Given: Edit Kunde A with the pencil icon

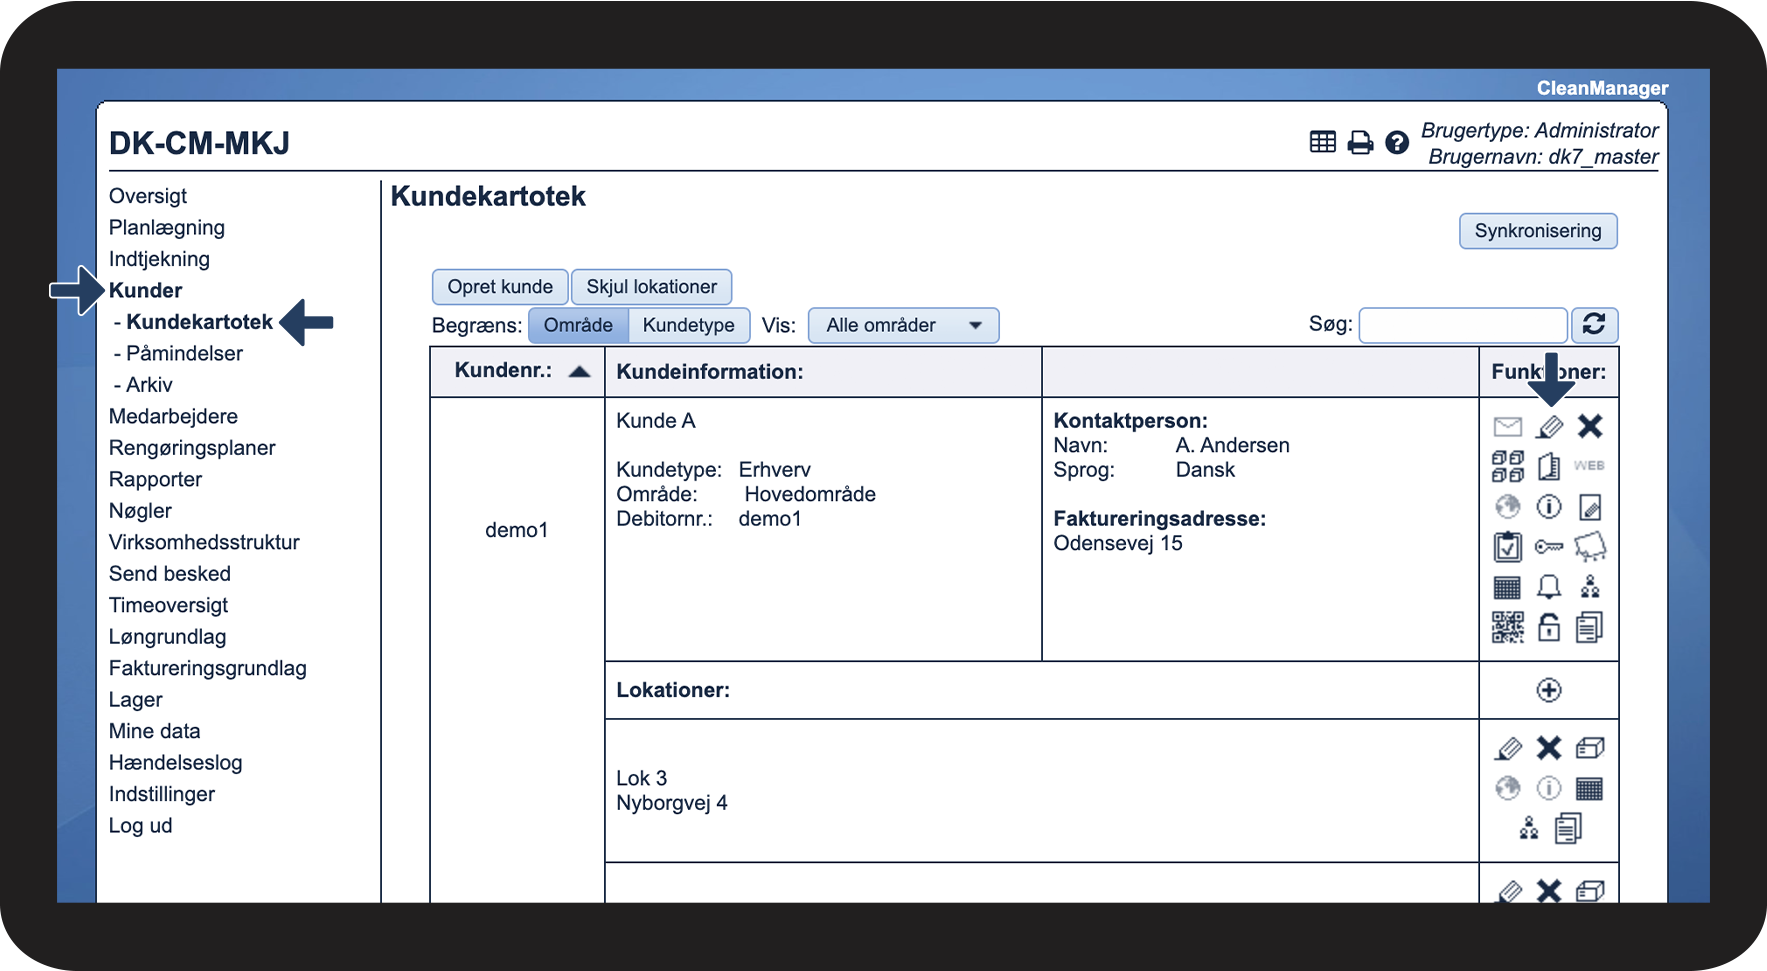Looking at the screenshot, I should click(x=1549, y=427).
